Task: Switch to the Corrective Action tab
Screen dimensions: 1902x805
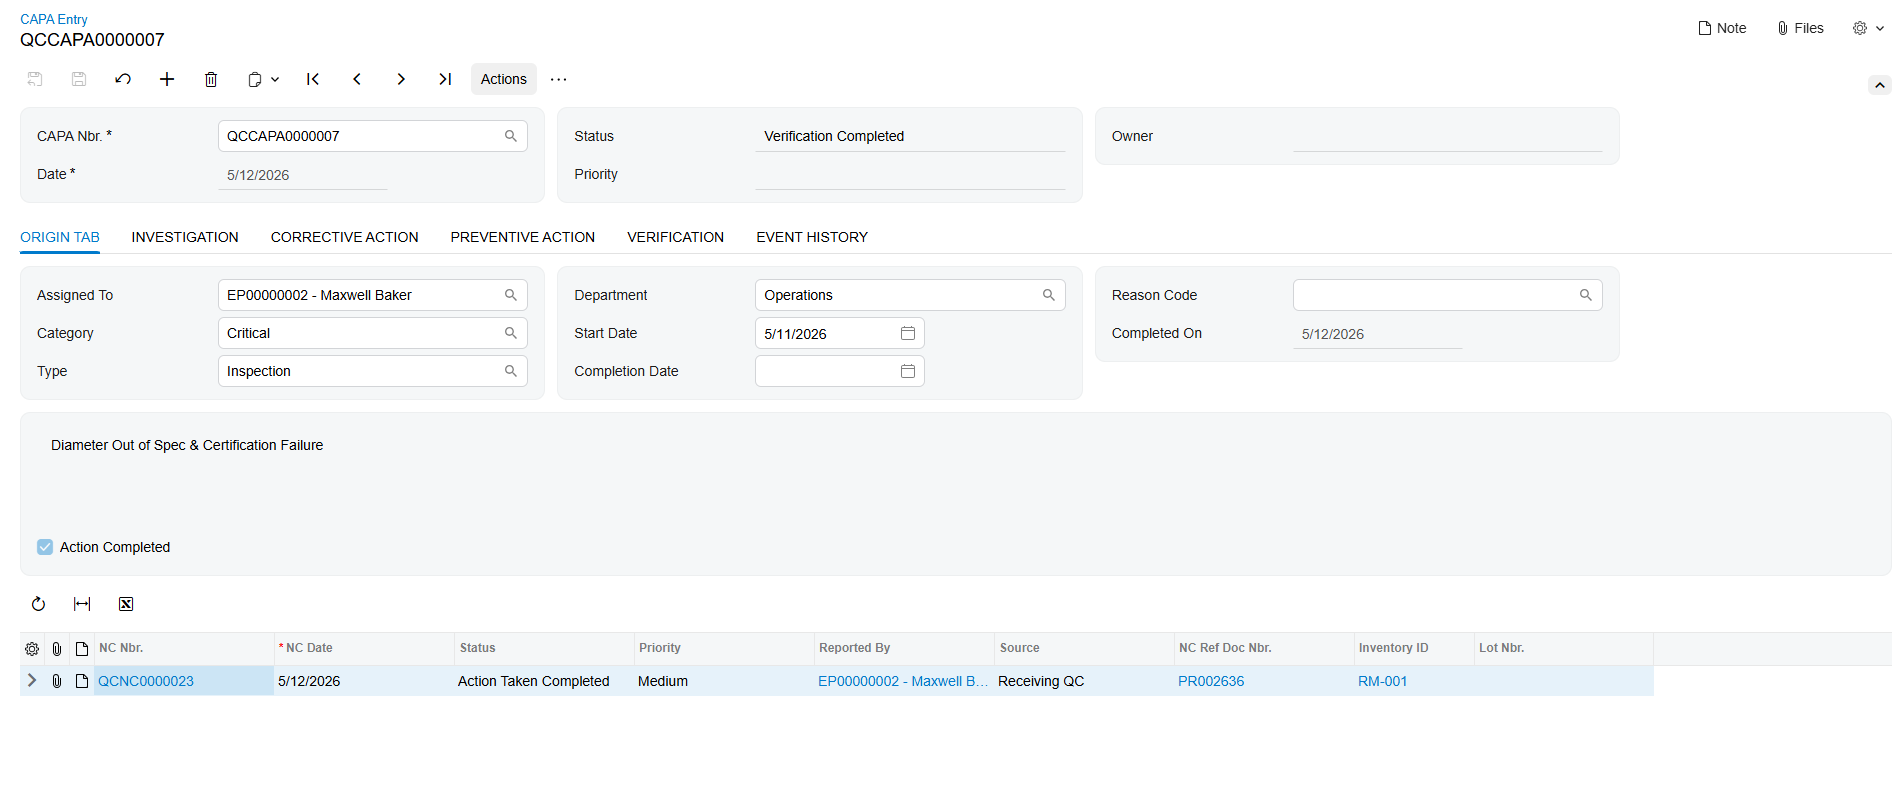Action: (x=345, y=237)
